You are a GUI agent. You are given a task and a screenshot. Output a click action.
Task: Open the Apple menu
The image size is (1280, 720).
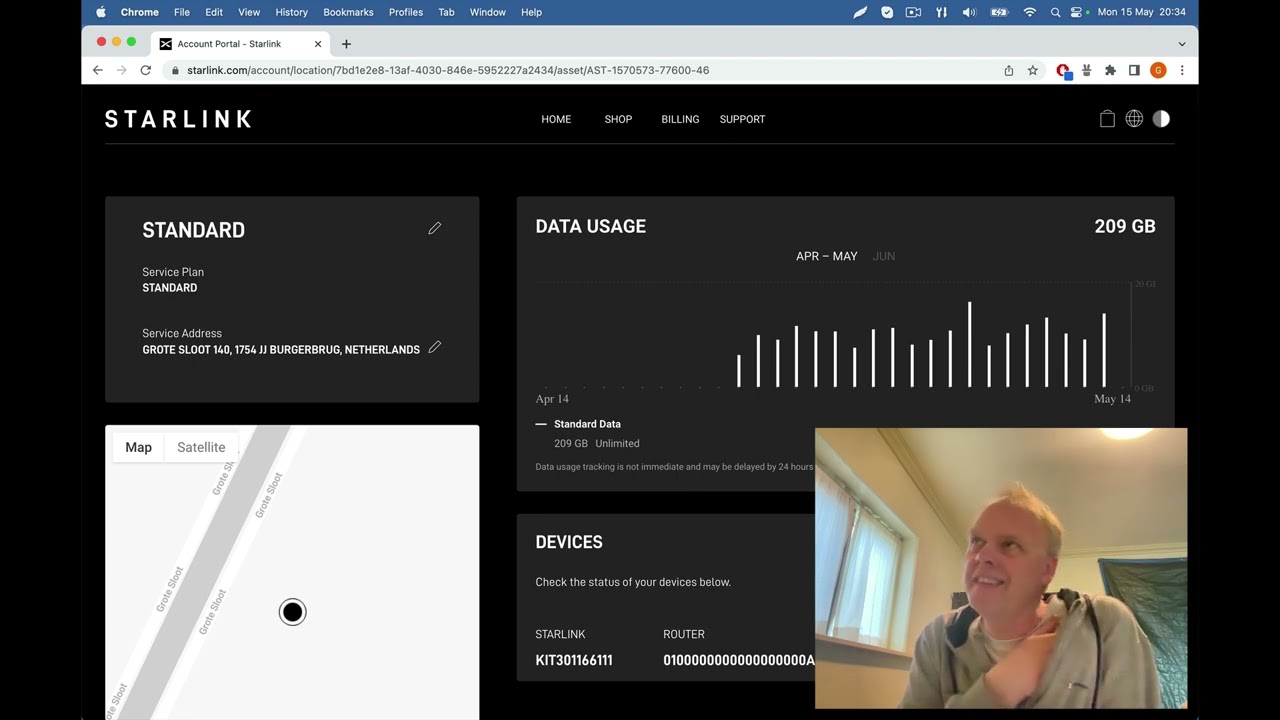coord(101,12)
